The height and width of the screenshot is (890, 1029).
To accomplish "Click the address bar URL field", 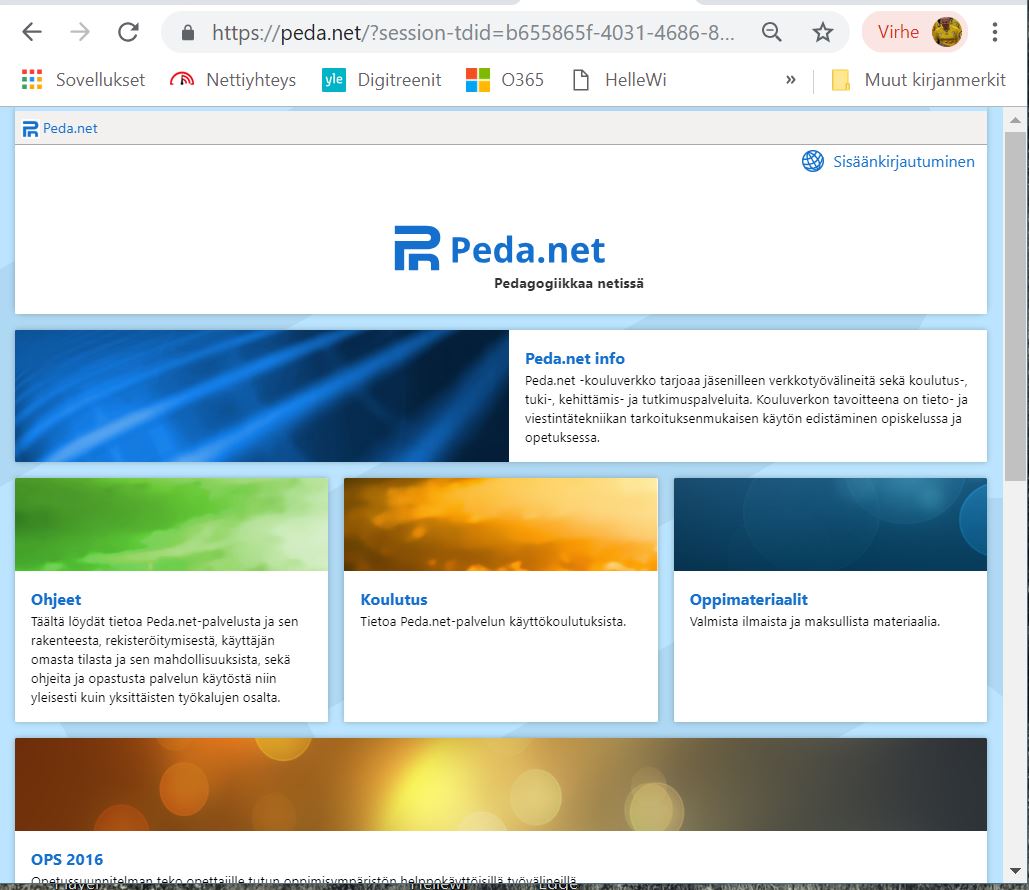I will pyautogui.click(x=470, y=32).
